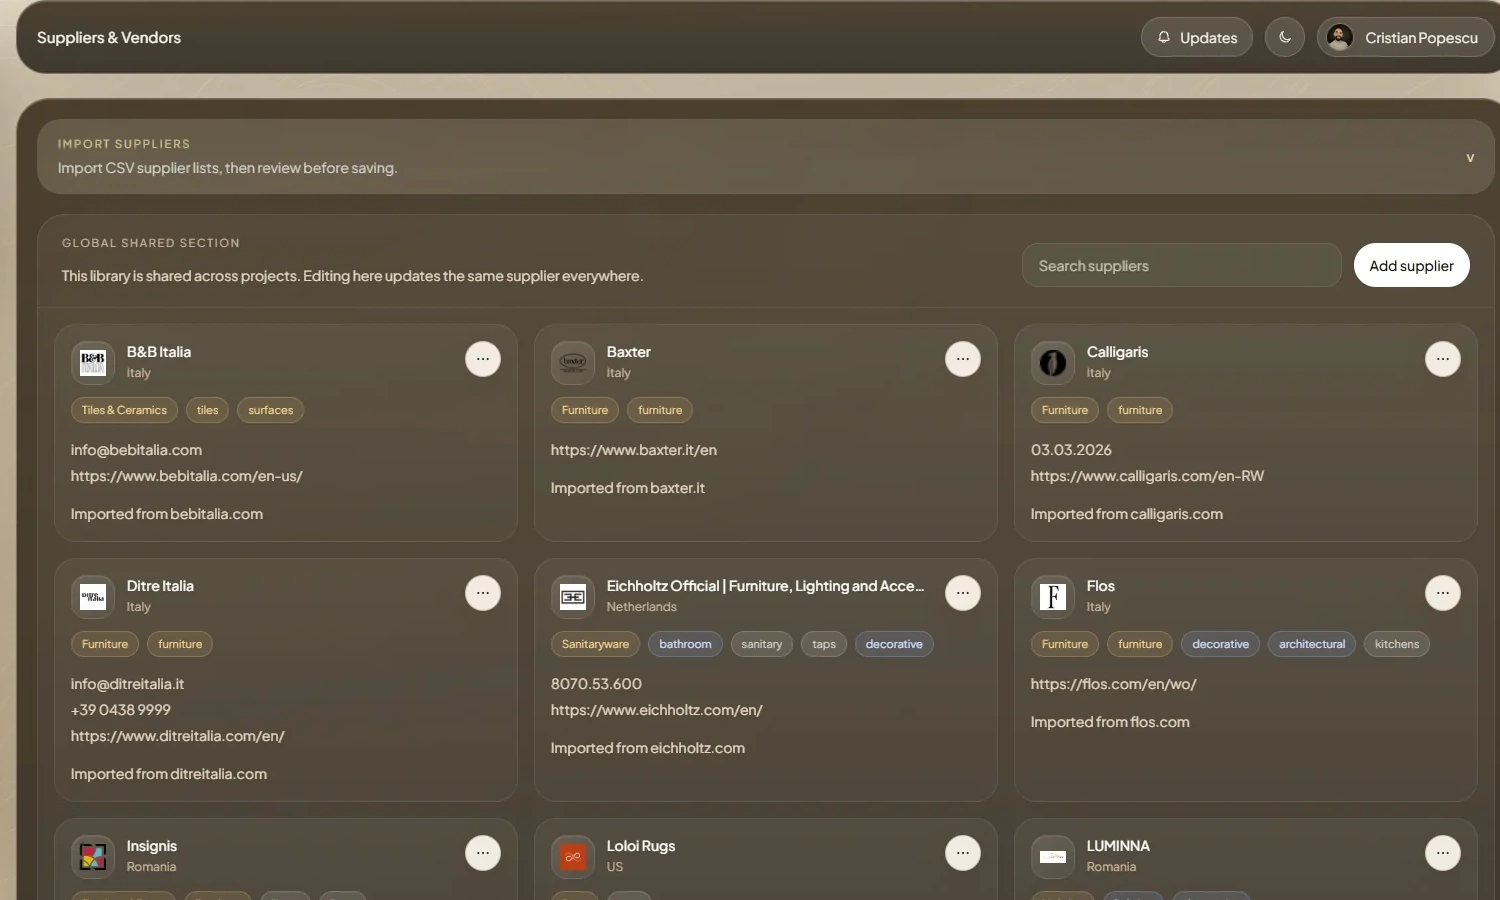
Task: Click the 03.03.2026 value on Calligaris
Action: point(1071,450)
